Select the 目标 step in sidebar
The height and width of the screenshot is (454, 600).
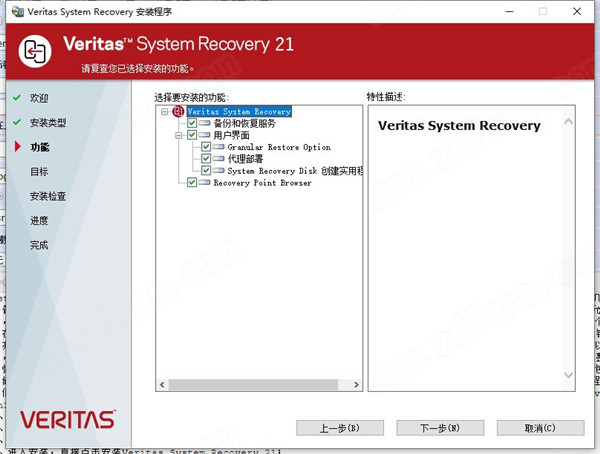(x=39, y=171)
